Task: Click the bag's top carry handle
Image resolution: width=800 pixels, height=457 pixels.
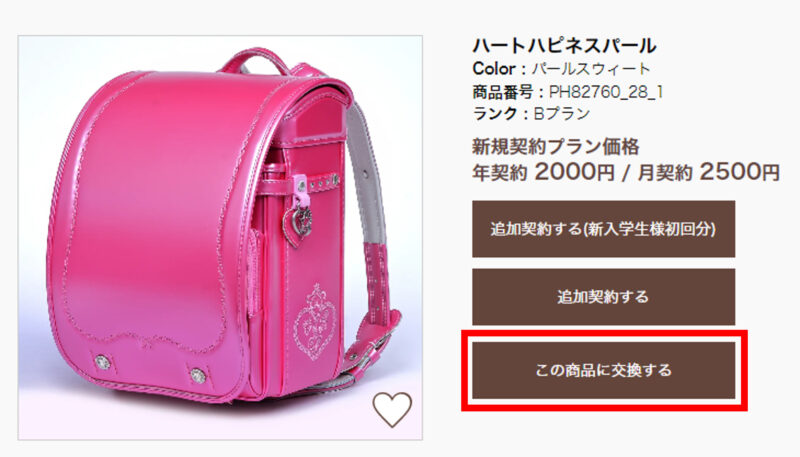Action: (255, 61)
